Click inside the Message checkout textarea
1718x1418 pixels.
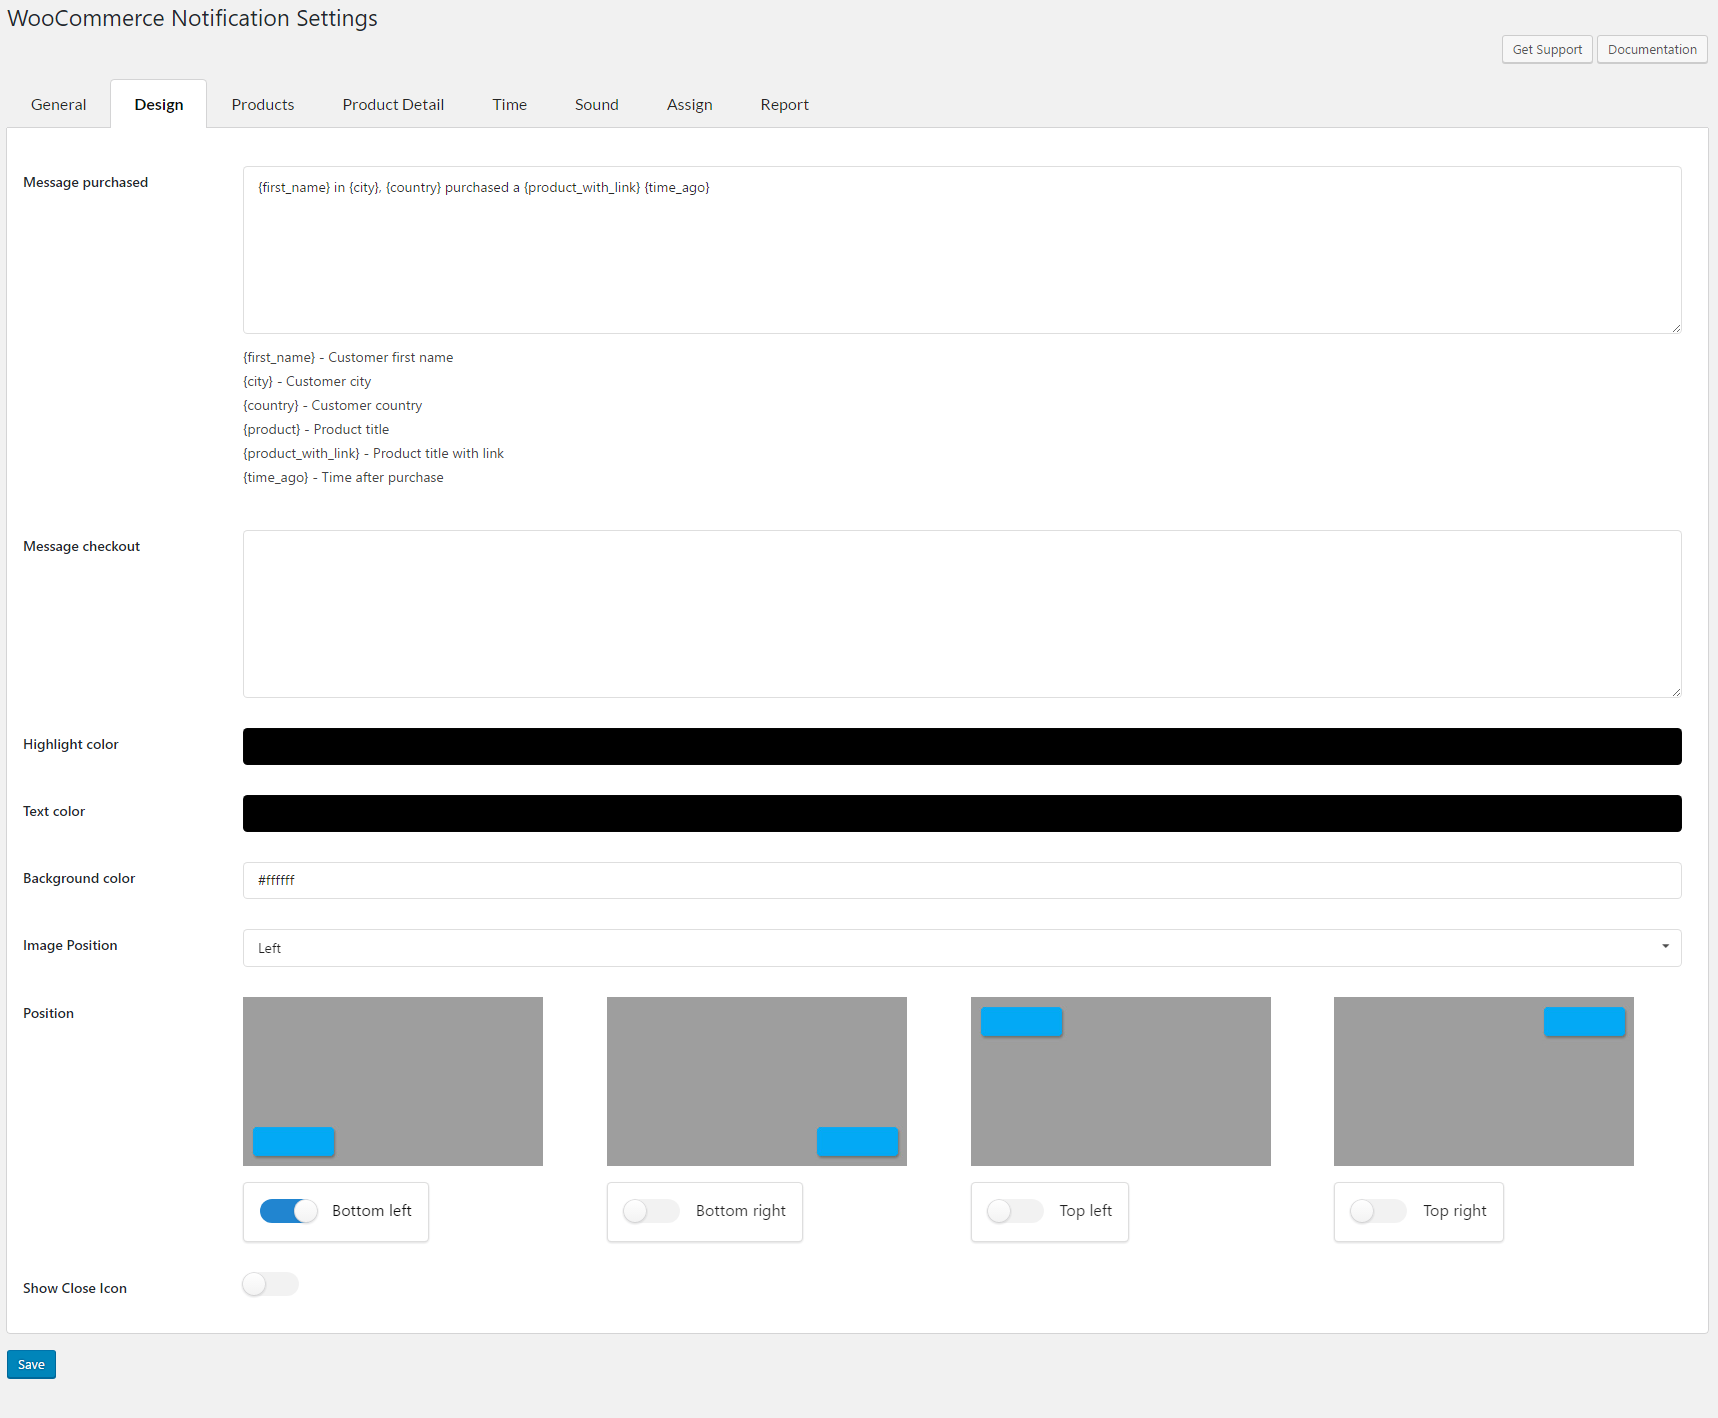pos(961,613)
